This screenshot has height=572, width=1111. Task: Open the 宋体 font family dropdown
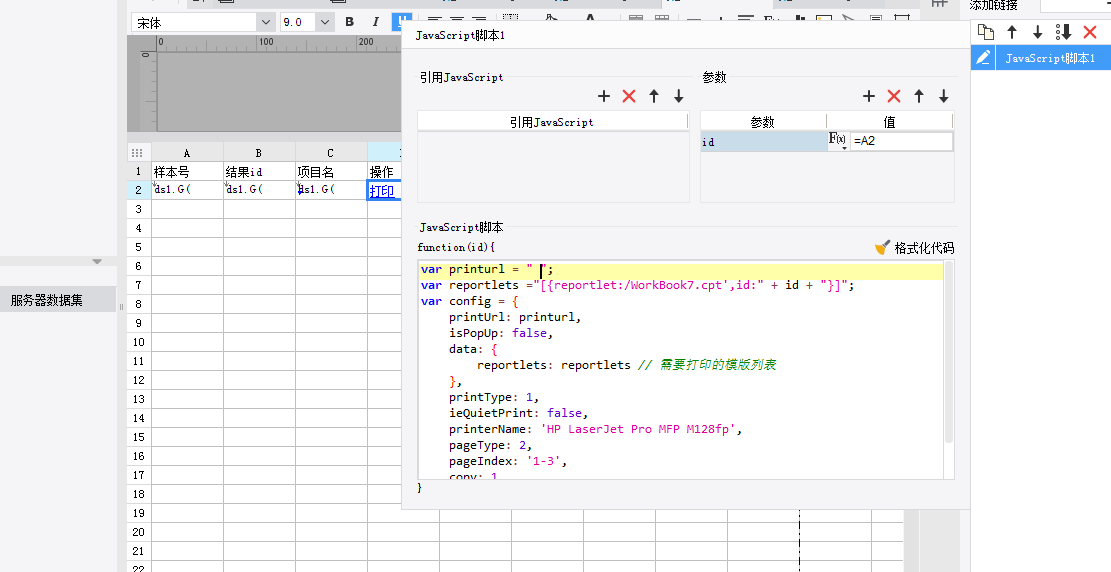tap(265, 22)
